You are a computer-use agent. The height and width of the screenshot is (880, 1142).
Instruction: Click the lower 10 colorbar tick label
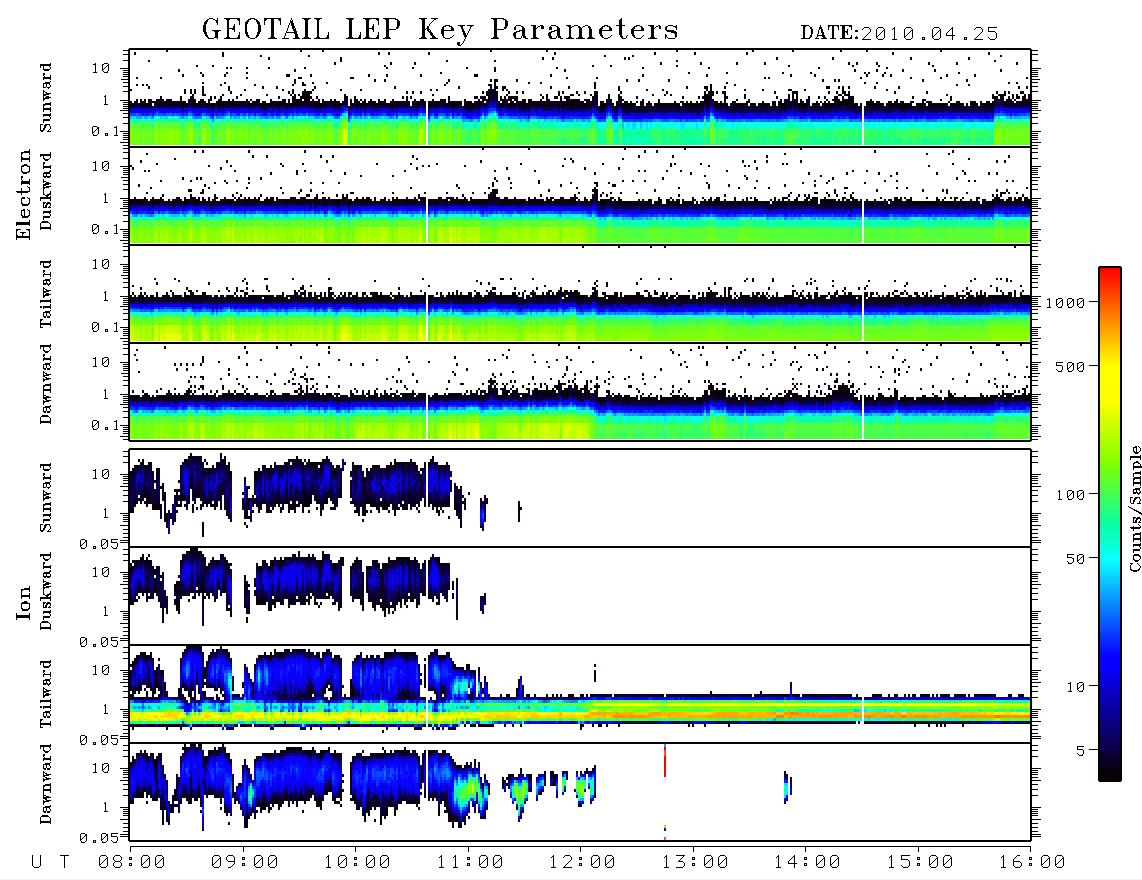pos(1075,687)
